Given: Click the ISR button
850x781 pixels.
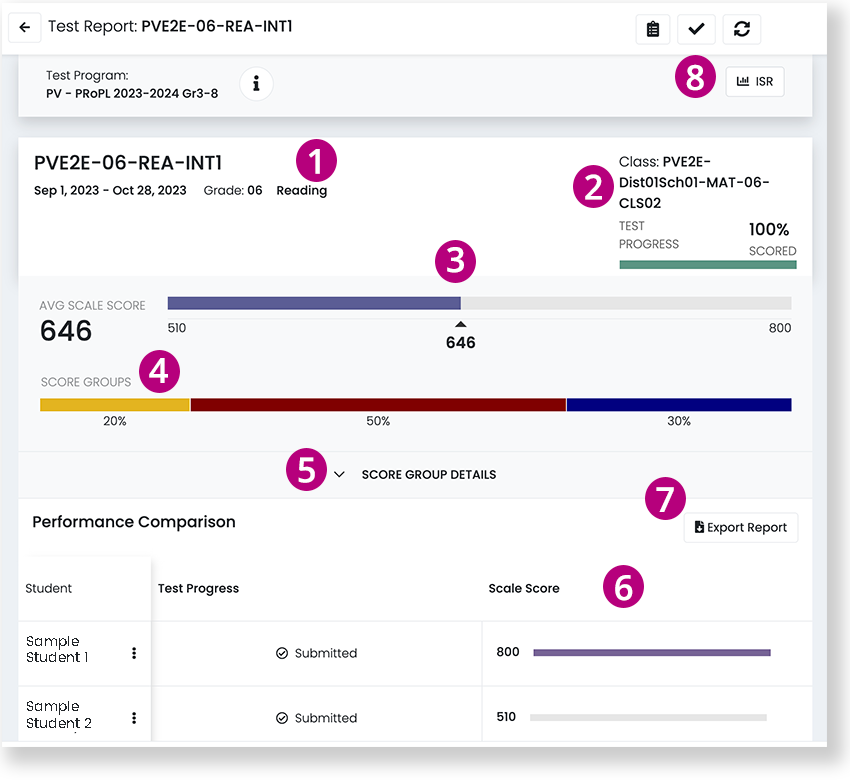Looking at the screenshot, I should click(755, 81).
